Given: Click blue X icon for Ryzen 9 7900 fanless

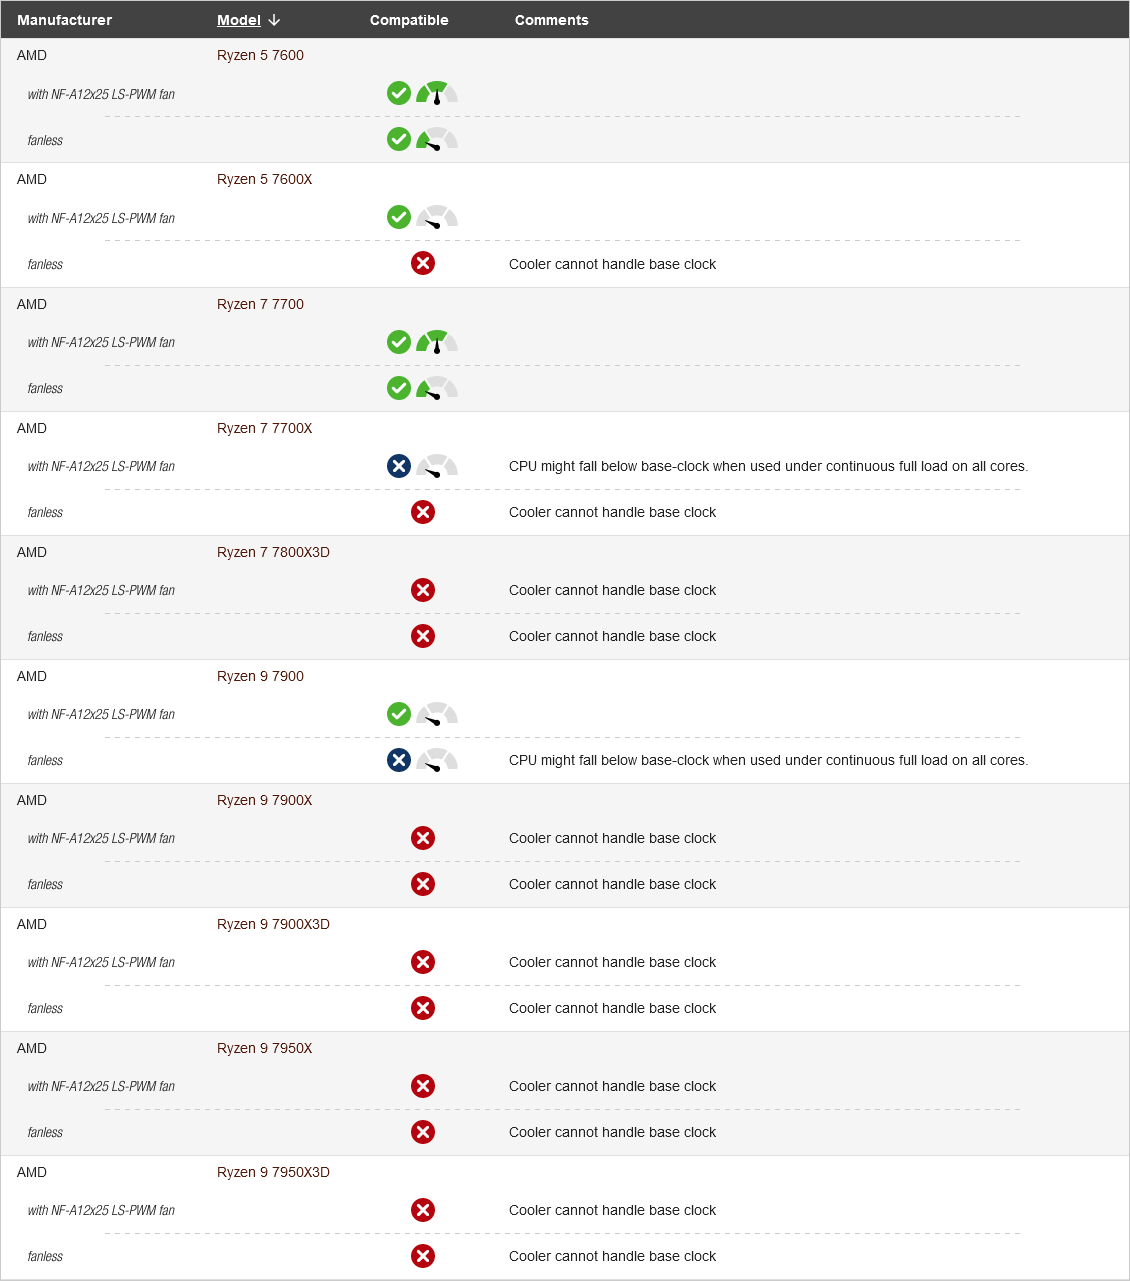Looking at the screenshot, I should pyautogui.click(x=399, y=759).
